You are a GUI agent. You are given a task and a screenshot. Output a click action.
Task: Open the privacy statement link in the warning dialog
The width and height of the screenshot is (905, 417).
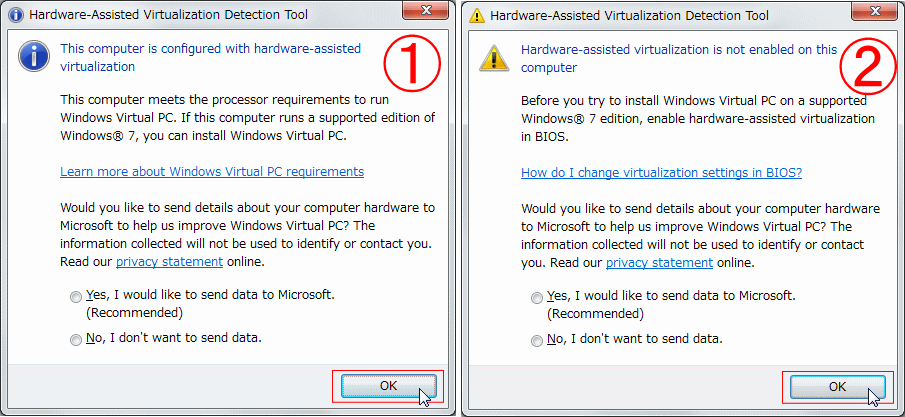659,263
